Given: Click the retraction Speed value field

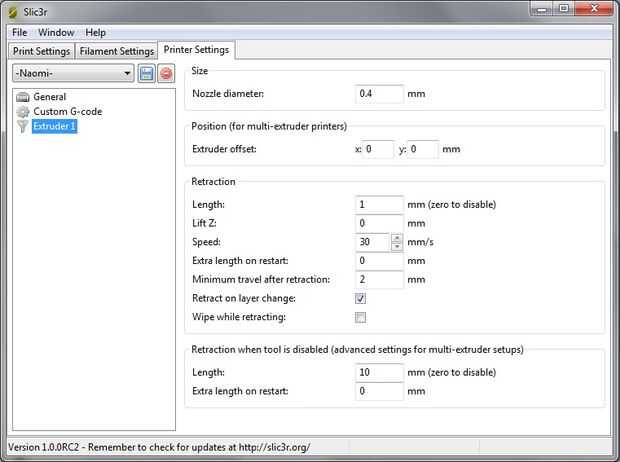Looking at the screenshot, I should pos(373,242).
